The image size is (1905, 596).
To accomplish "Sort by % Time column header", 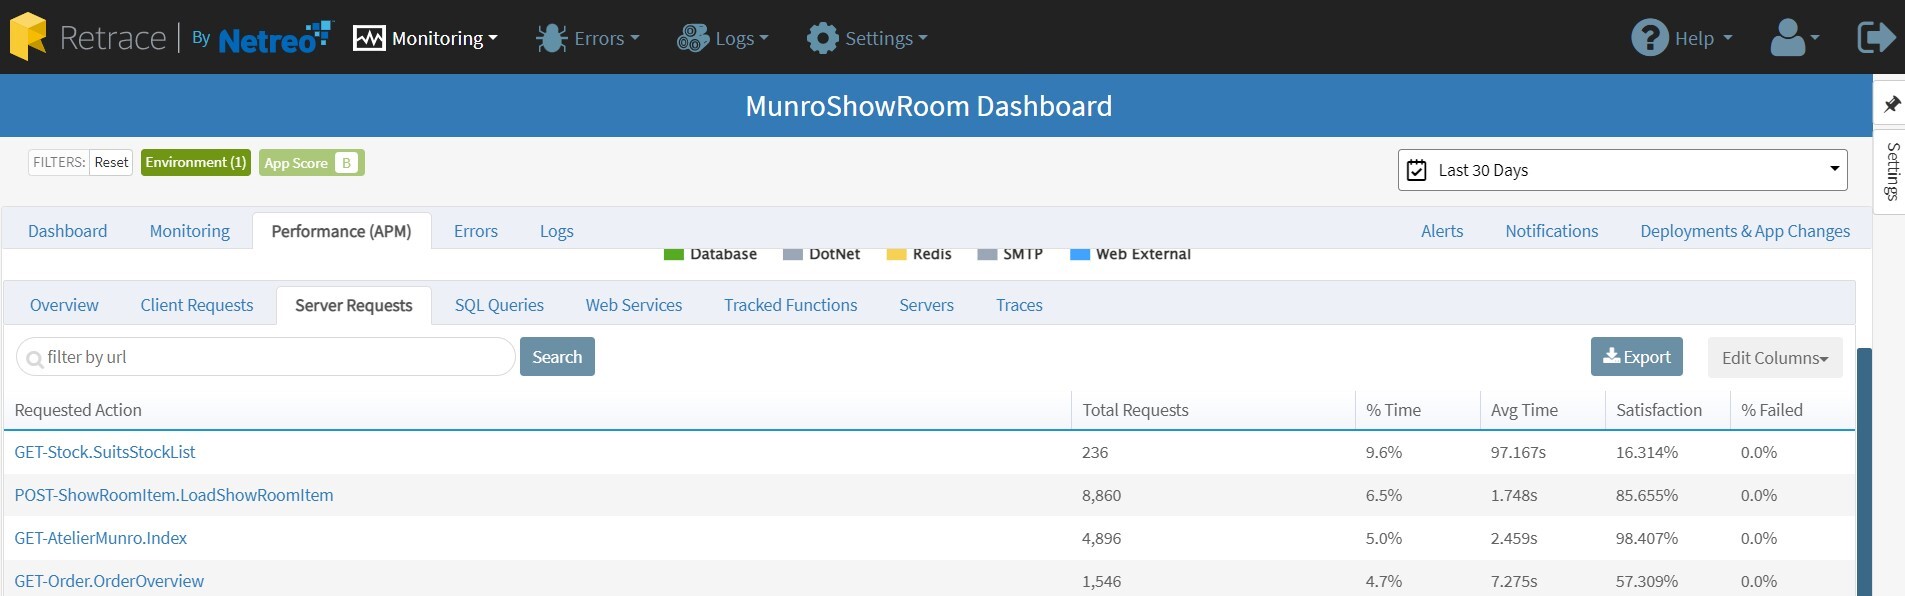I will tap(1393, 410).
